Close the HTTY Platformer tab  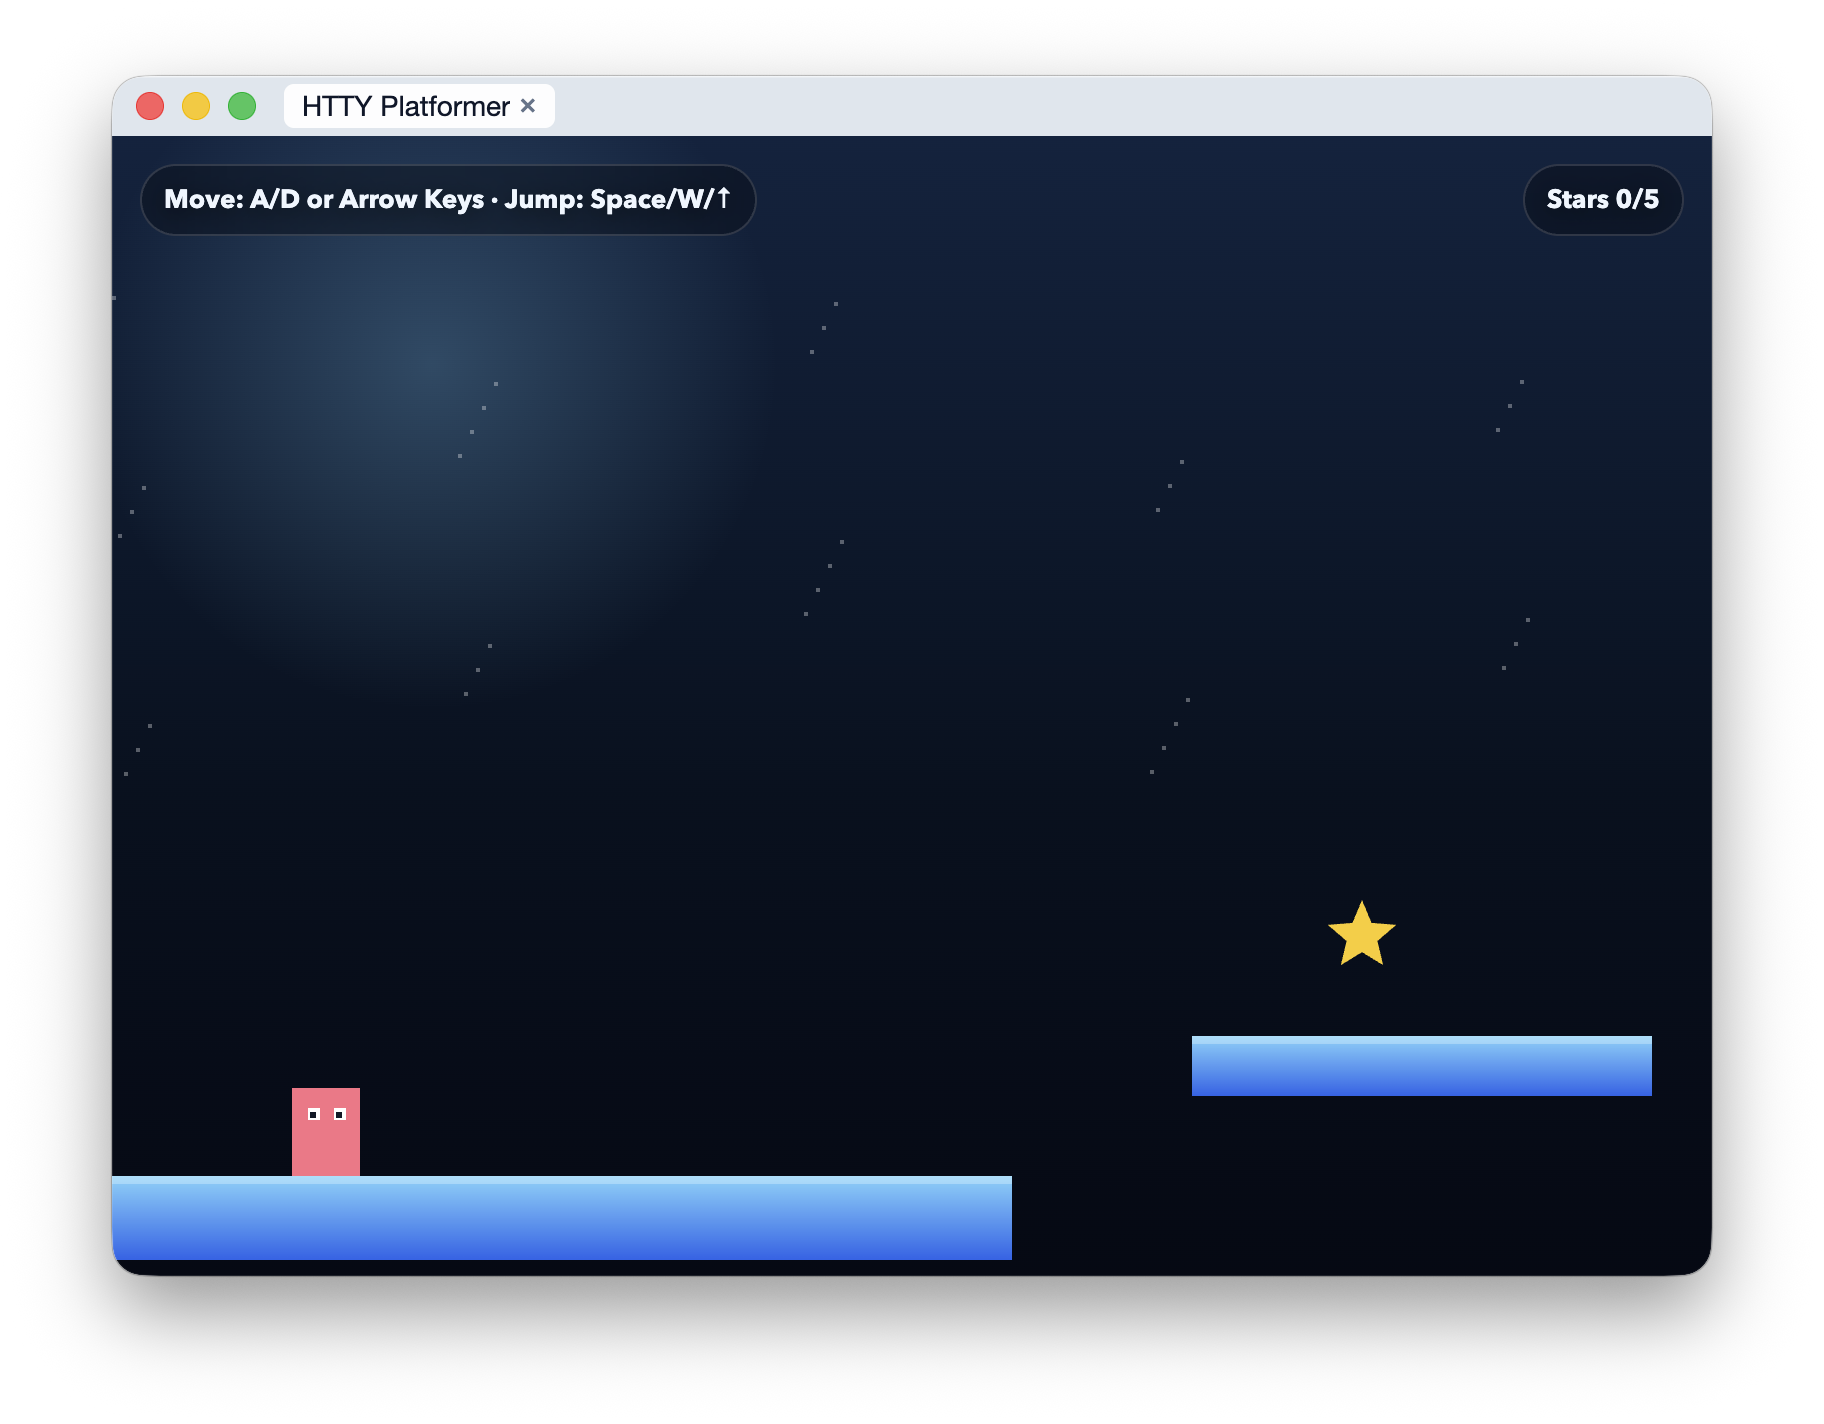coord(528,106)
